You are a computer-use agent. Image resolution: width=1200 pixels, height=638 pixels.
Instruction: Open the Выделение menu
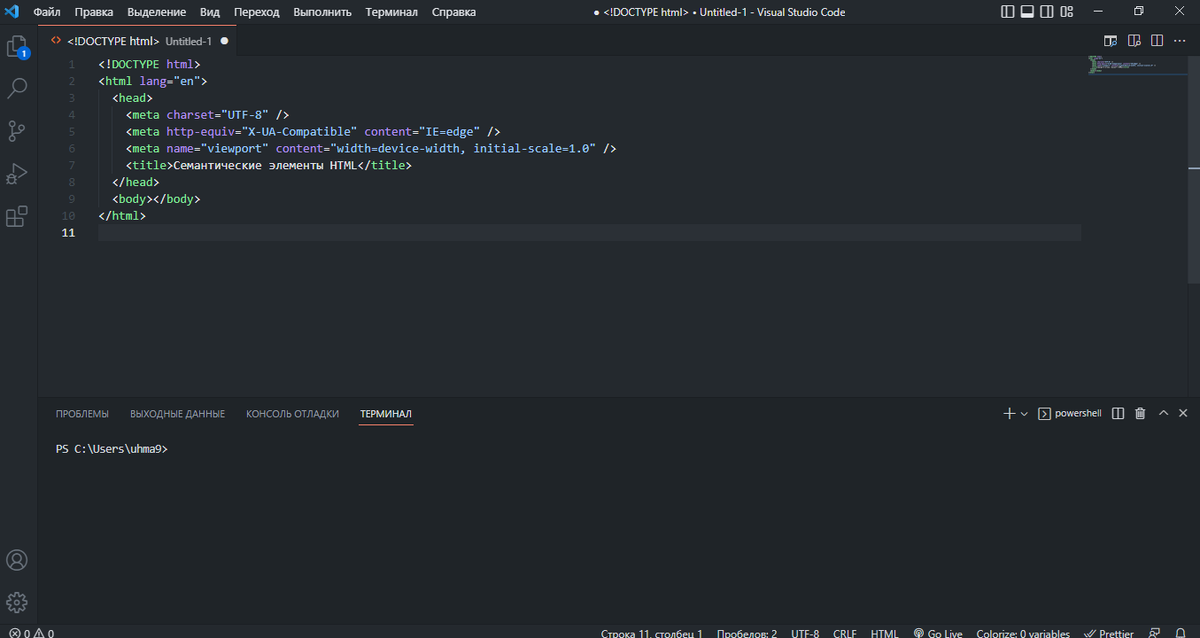tap(156, 12)
